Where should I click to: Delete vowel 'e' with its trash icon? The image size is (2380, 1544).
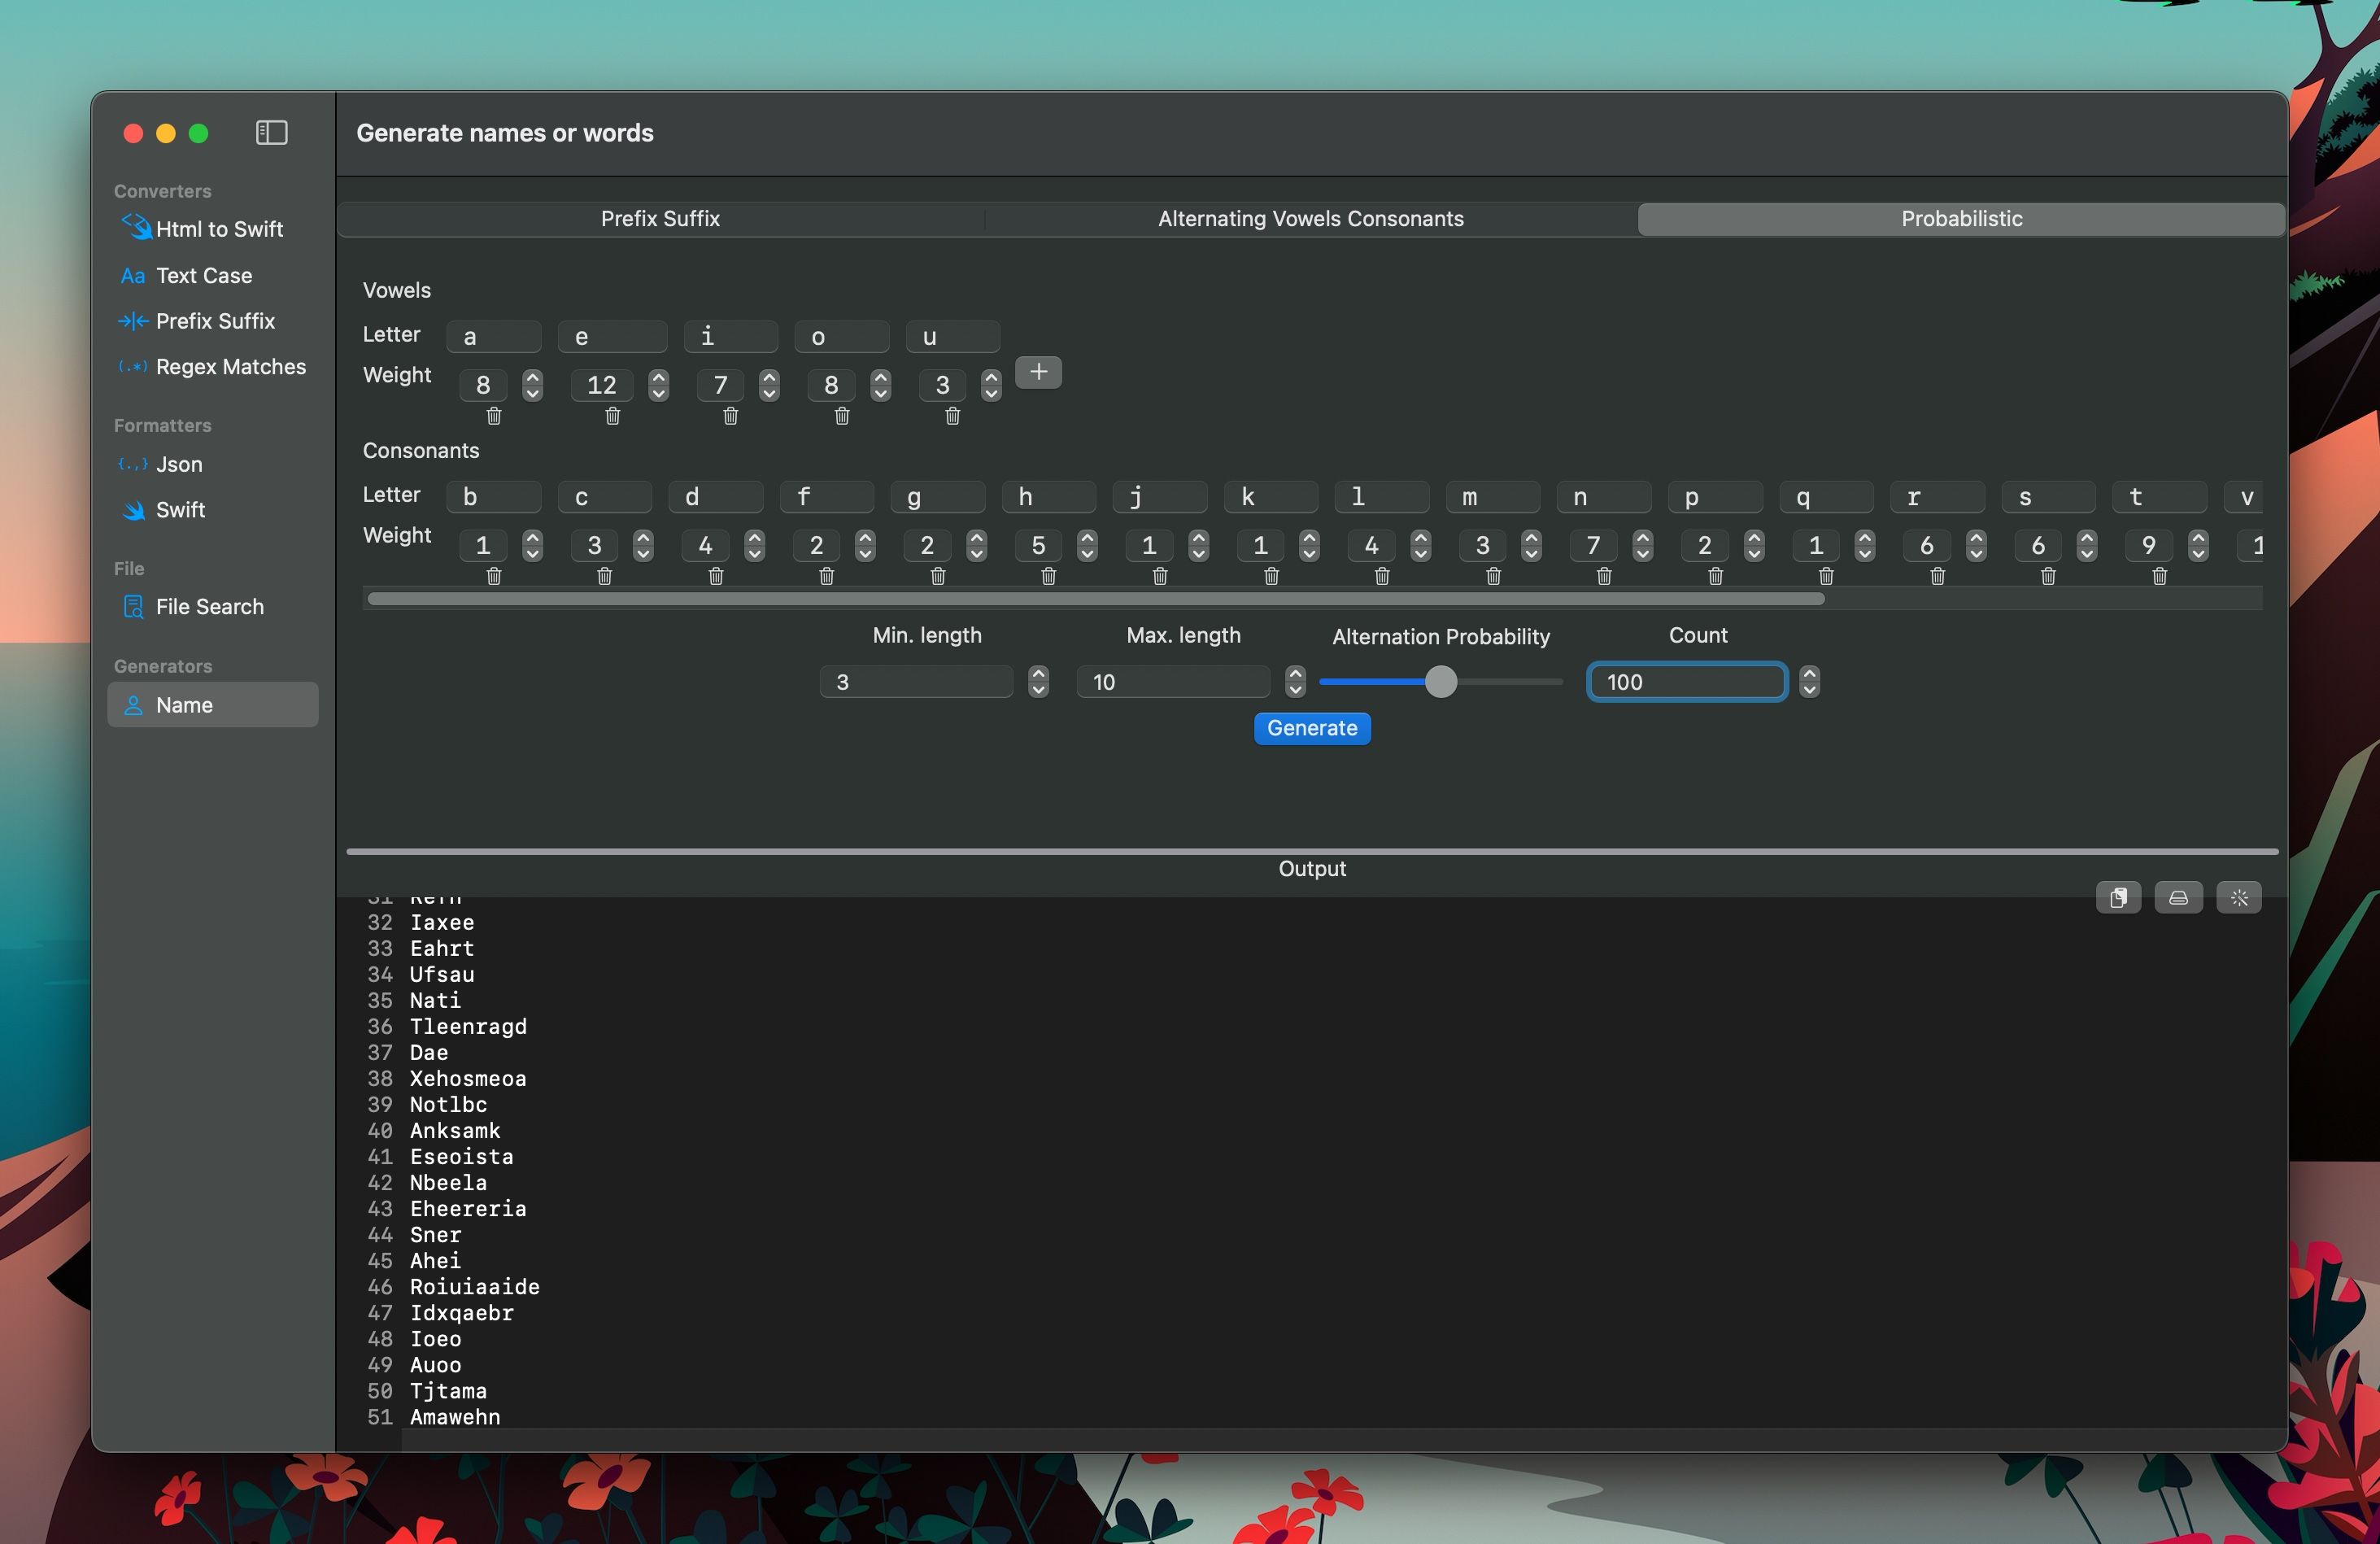click(x=613, y=416)
